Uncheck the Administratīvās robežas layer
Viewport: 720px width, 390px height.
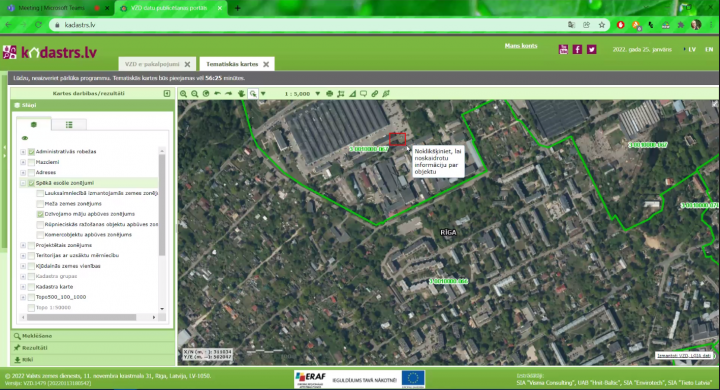31,152
